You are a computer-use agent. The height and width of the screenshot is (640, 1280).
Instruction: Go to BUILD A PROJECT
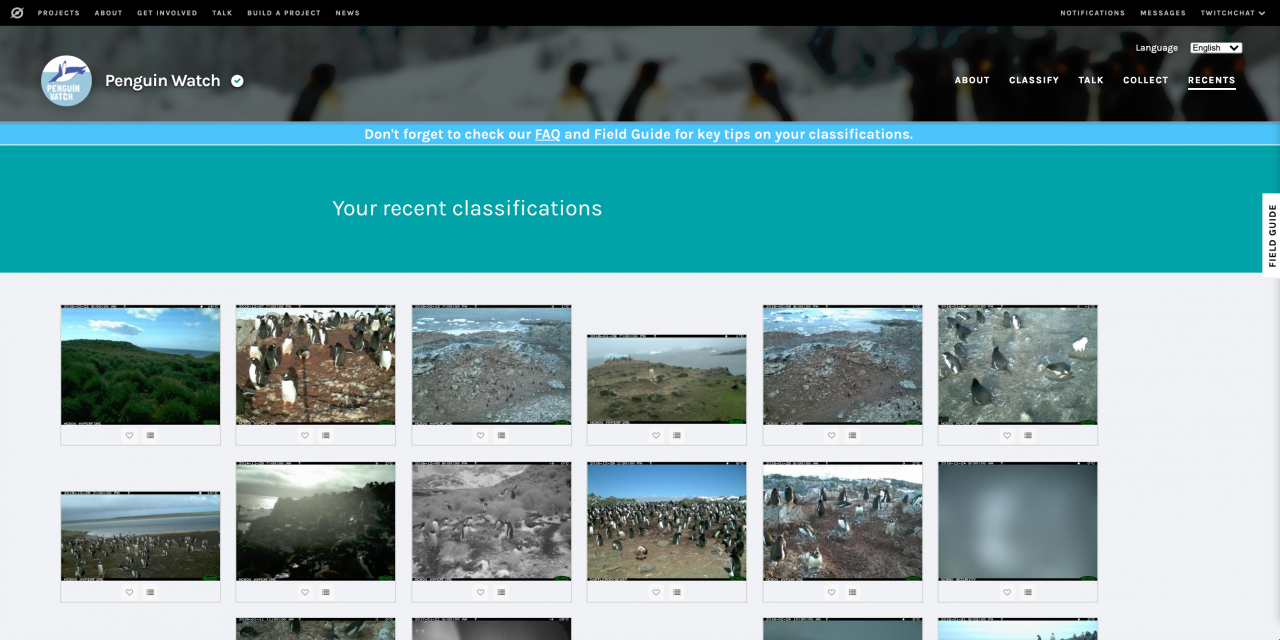coord(284,13)
